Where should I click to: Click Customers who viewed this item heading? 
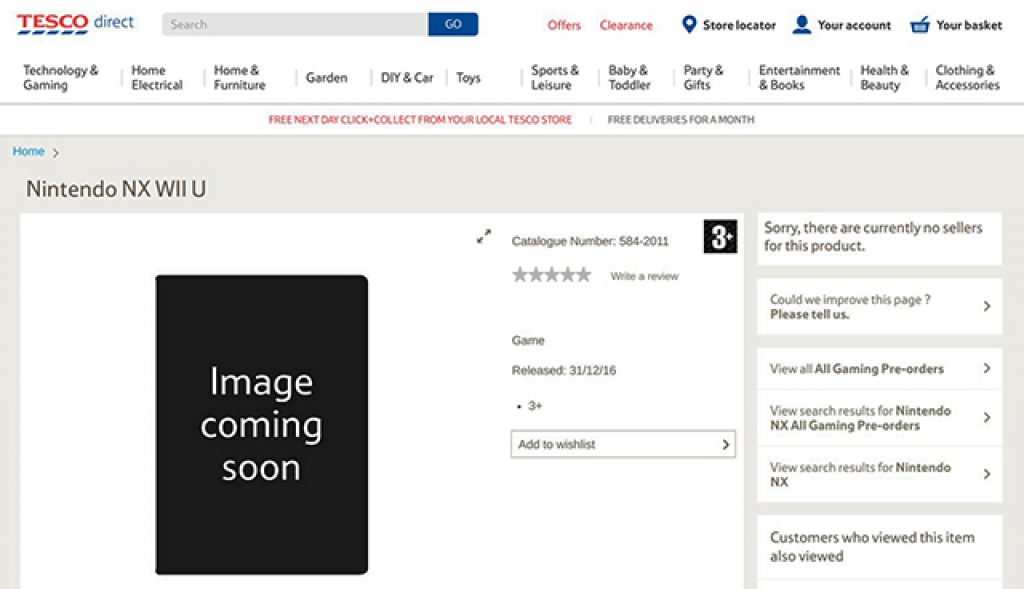(872, 547)
